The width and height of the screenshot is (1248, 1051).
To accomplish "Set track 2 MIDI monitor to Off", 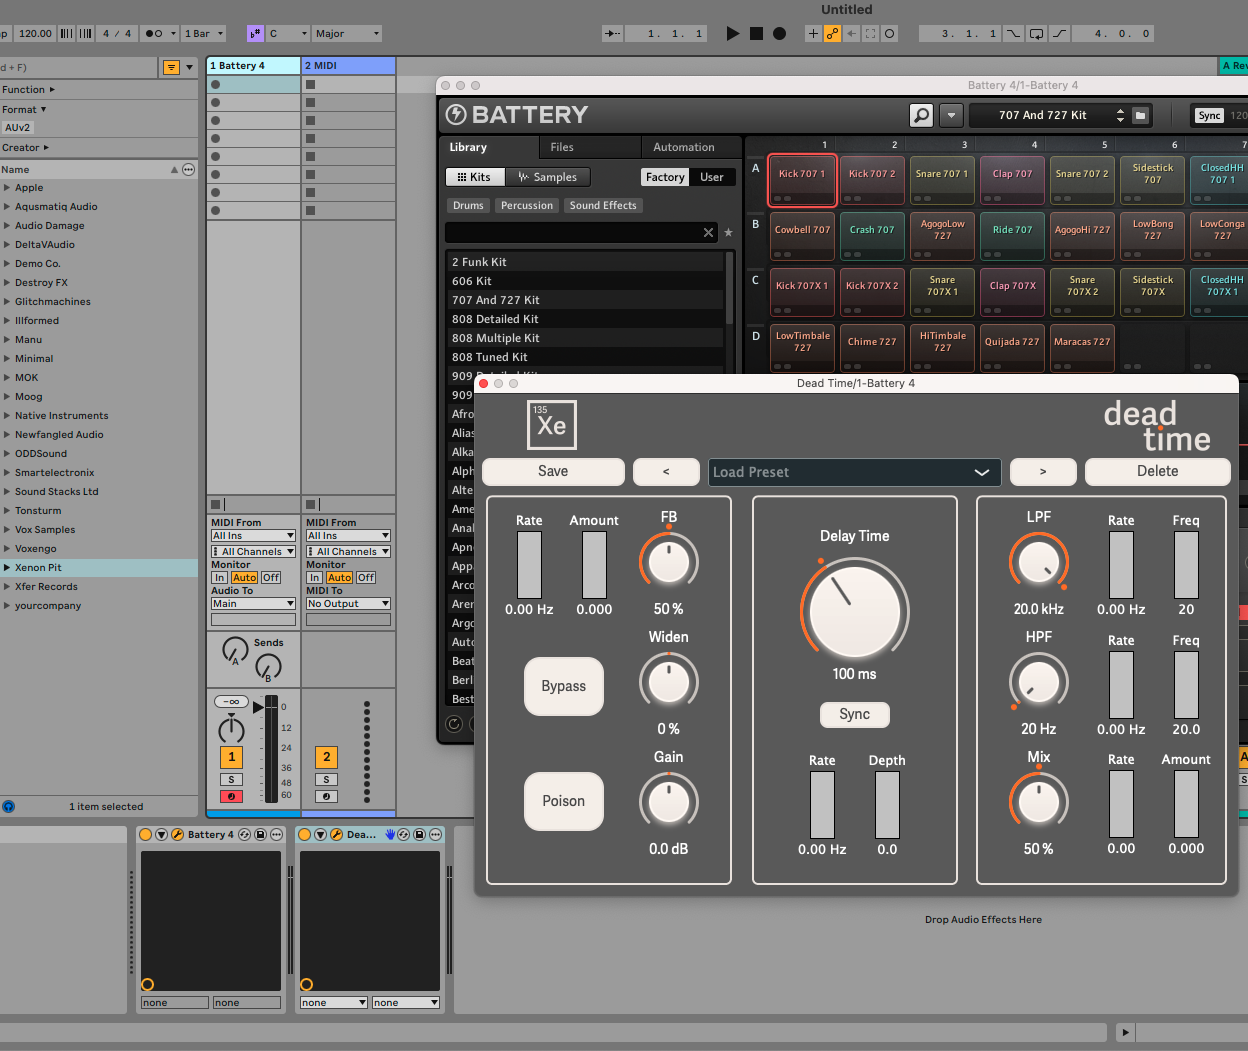I will [366, 578].
